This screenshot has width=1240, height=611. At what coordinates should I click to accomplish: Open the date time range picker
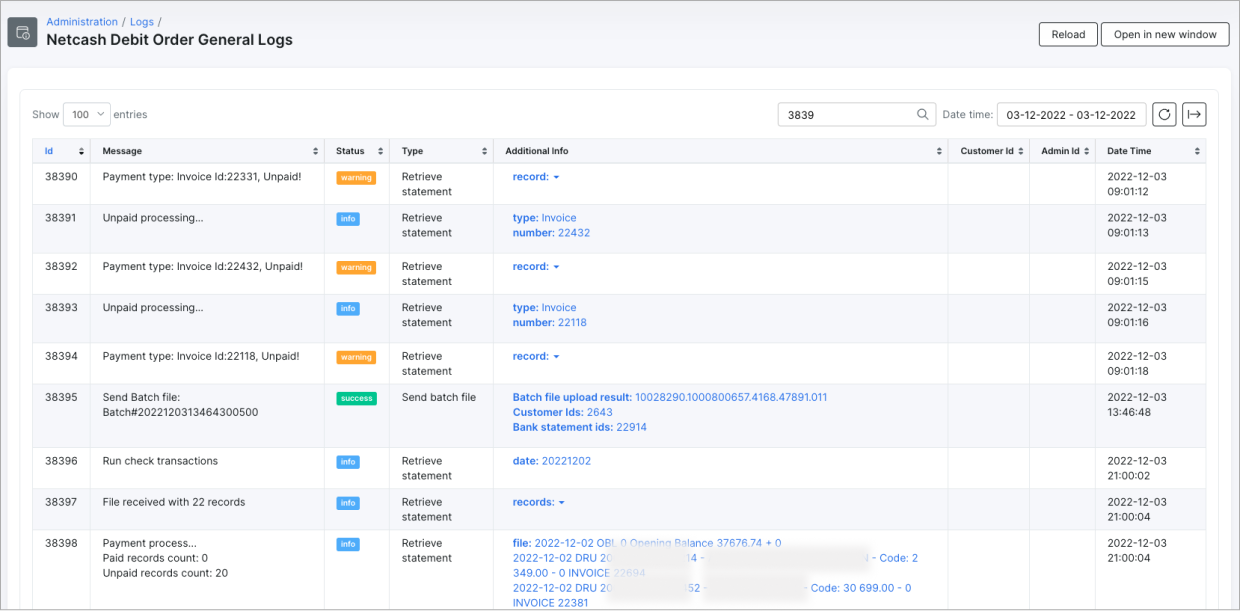pos(1070,115)
